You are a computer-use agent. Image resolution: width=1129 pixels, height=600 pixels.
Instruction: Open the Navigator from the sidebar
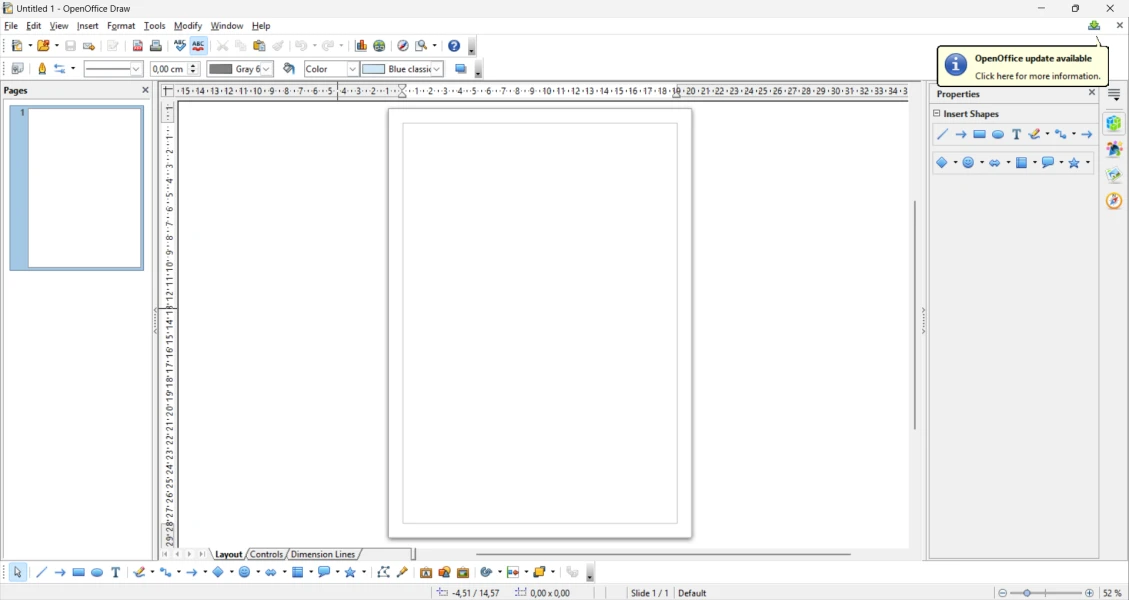(1114, 201)
